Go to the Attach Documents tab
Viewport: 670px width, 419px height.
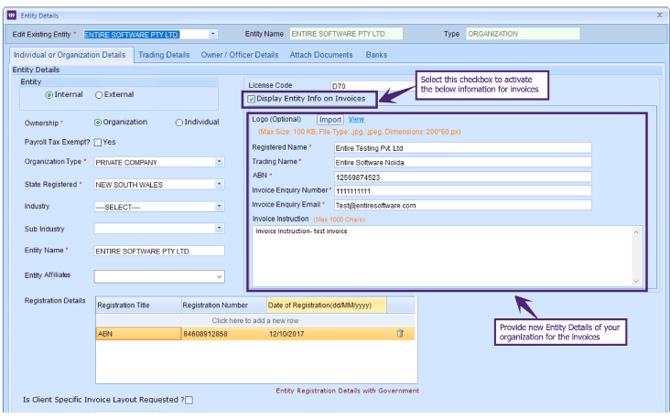click(321, 54)
